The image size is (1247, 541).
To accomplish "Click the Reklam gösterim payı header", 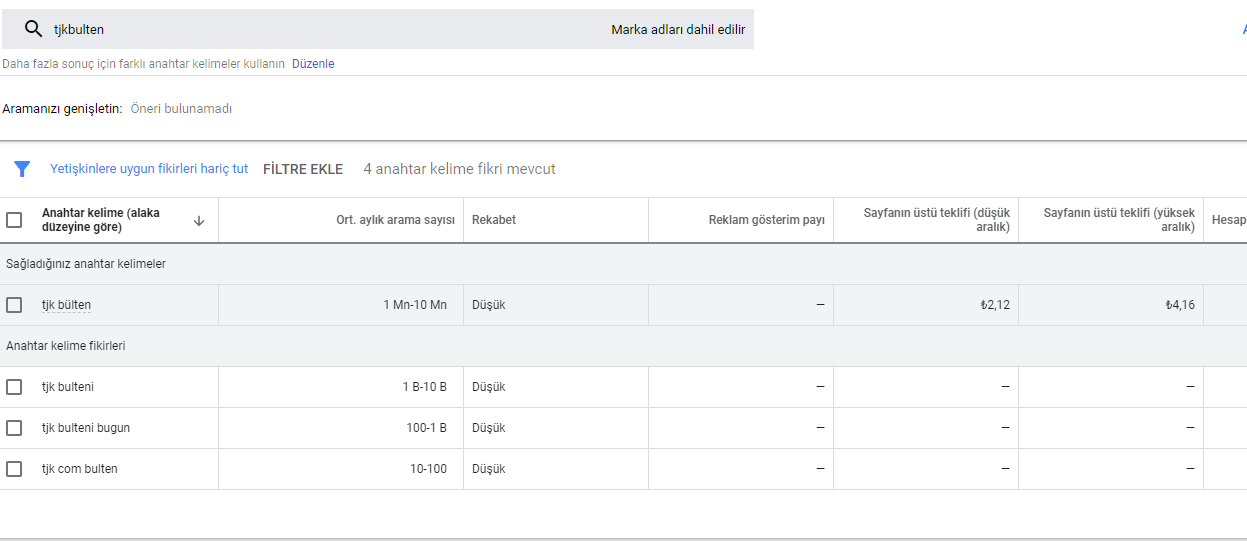I will (767, 220).
